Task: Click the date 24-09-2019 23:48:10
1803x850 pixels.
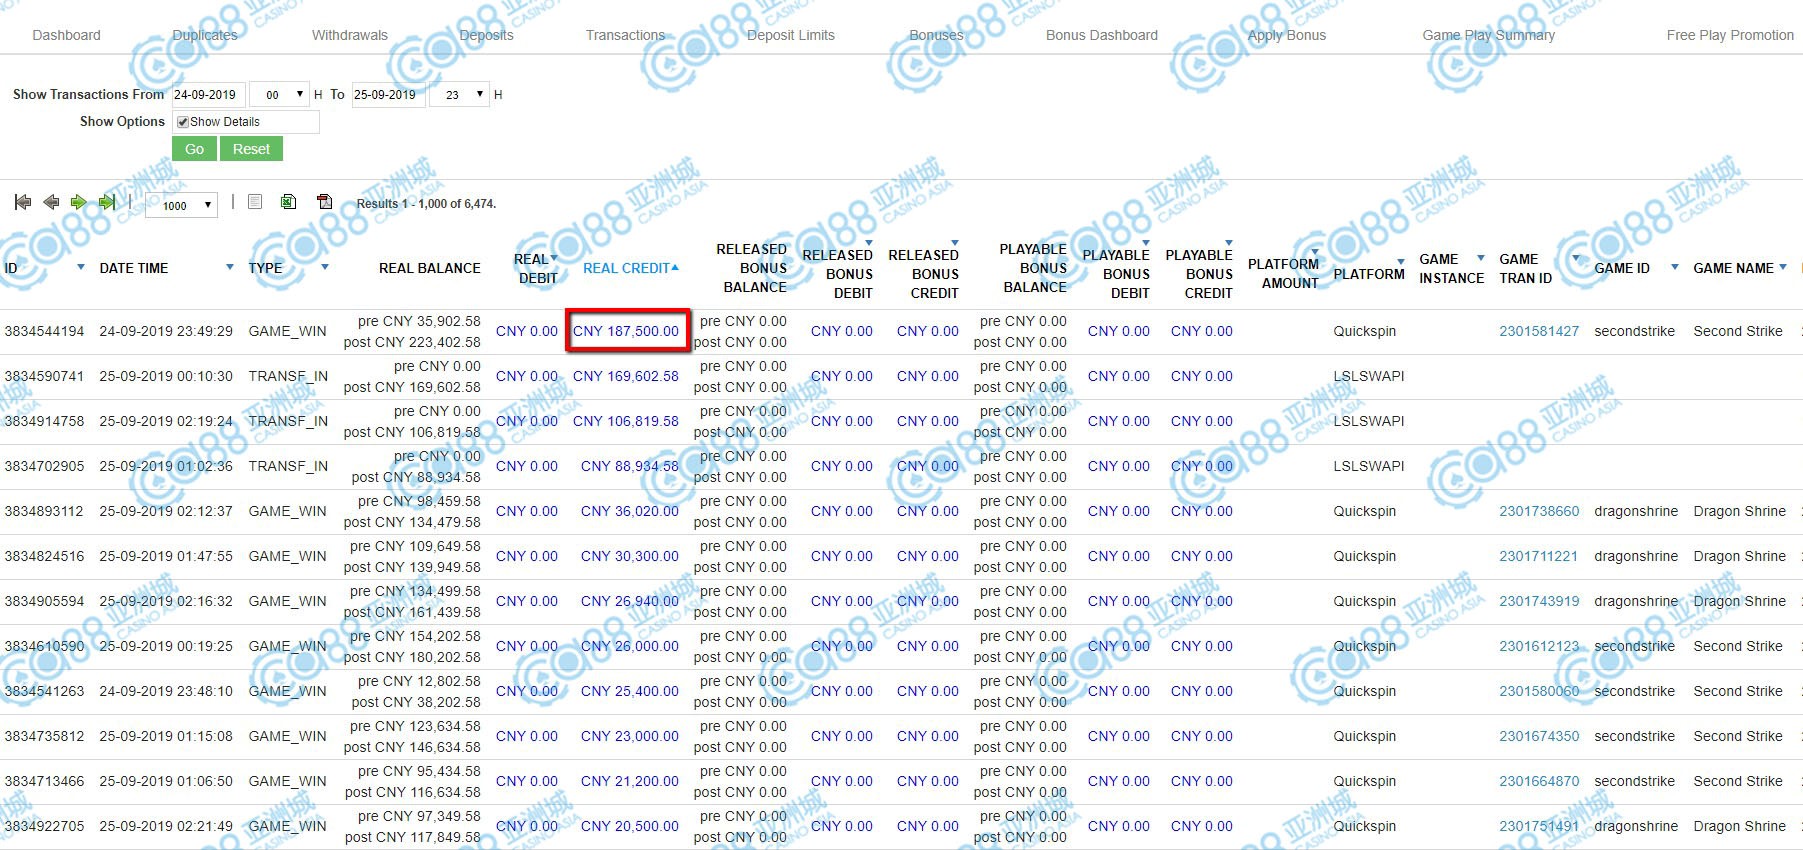Action: click(x=166, y=691)
